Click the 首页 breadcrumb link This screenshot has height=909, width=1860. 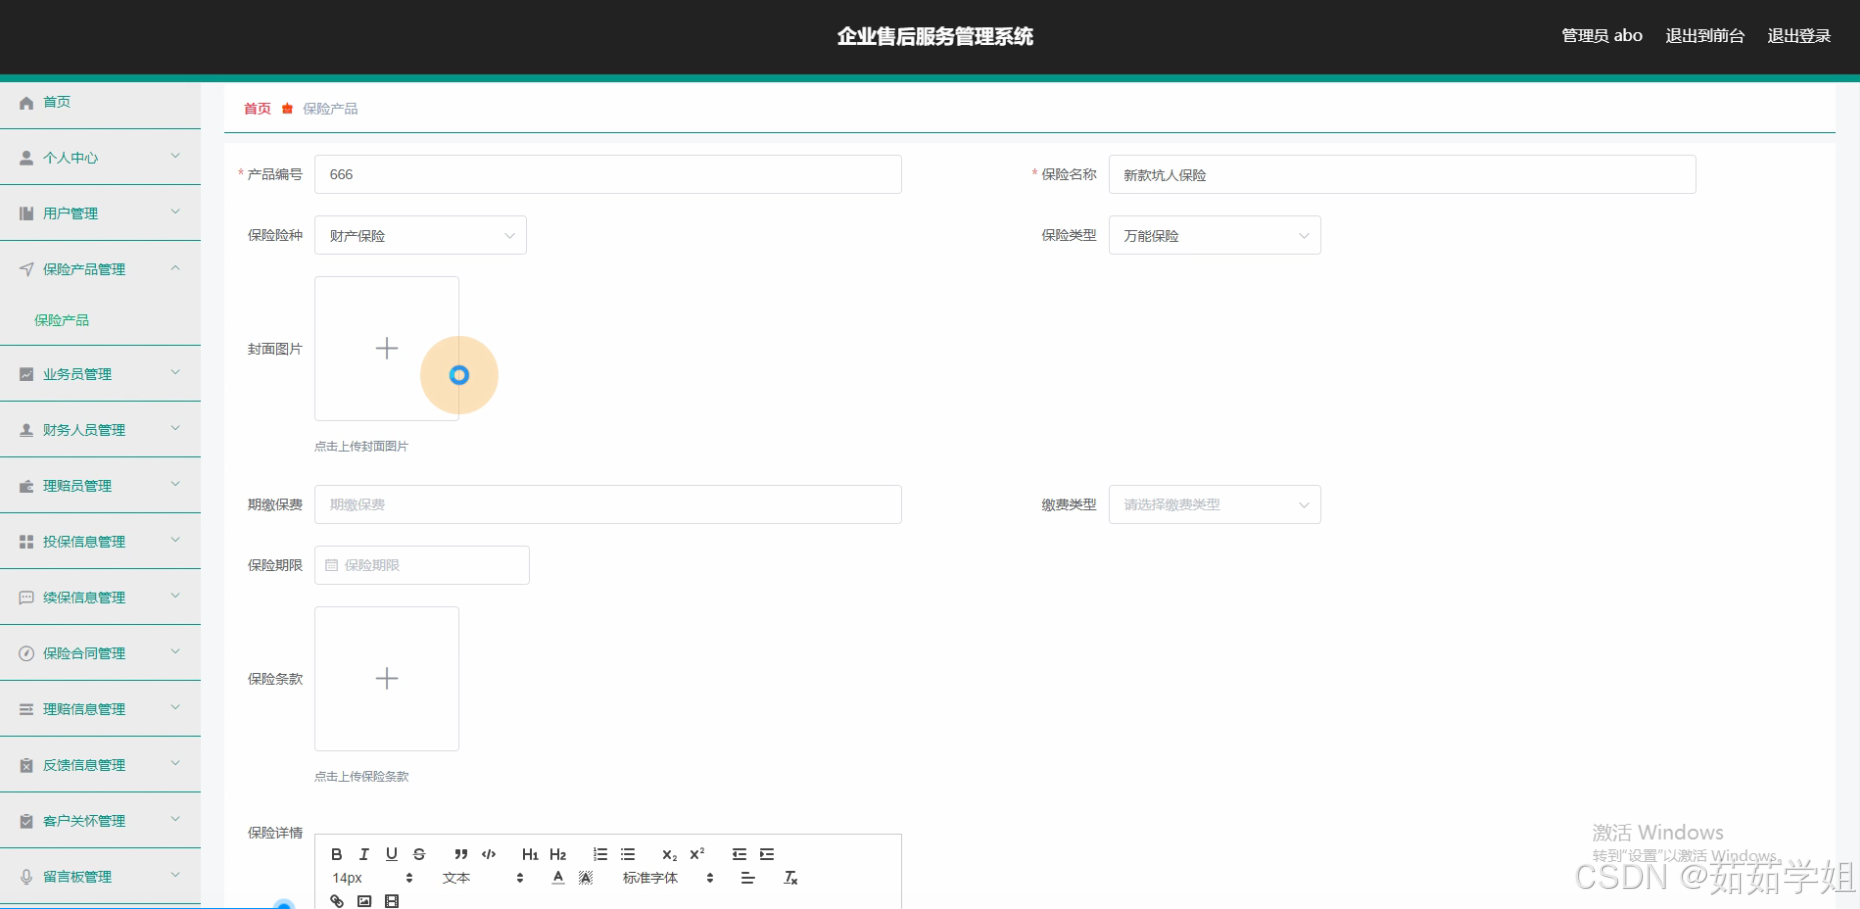256,108
